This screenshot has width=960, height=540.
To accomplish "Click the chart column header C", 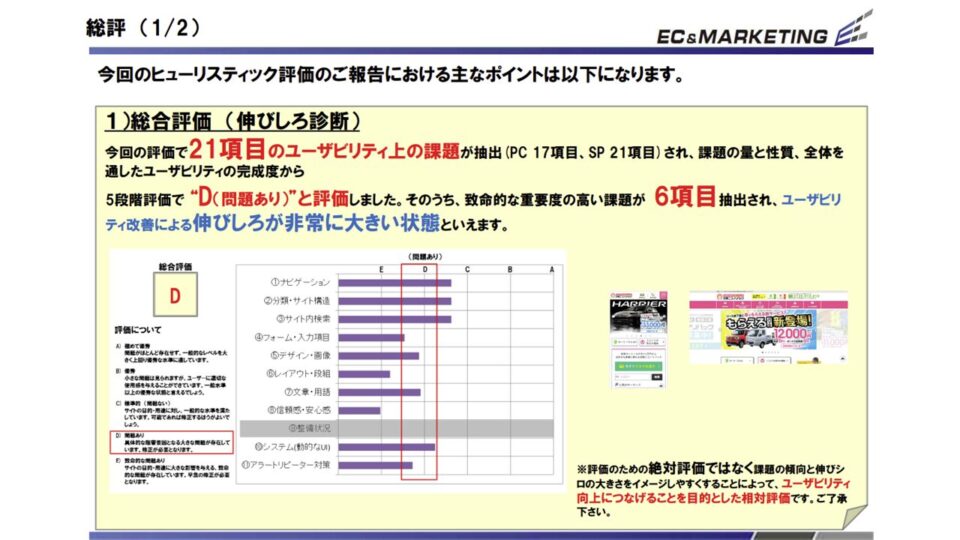I will tap(467, 269).
